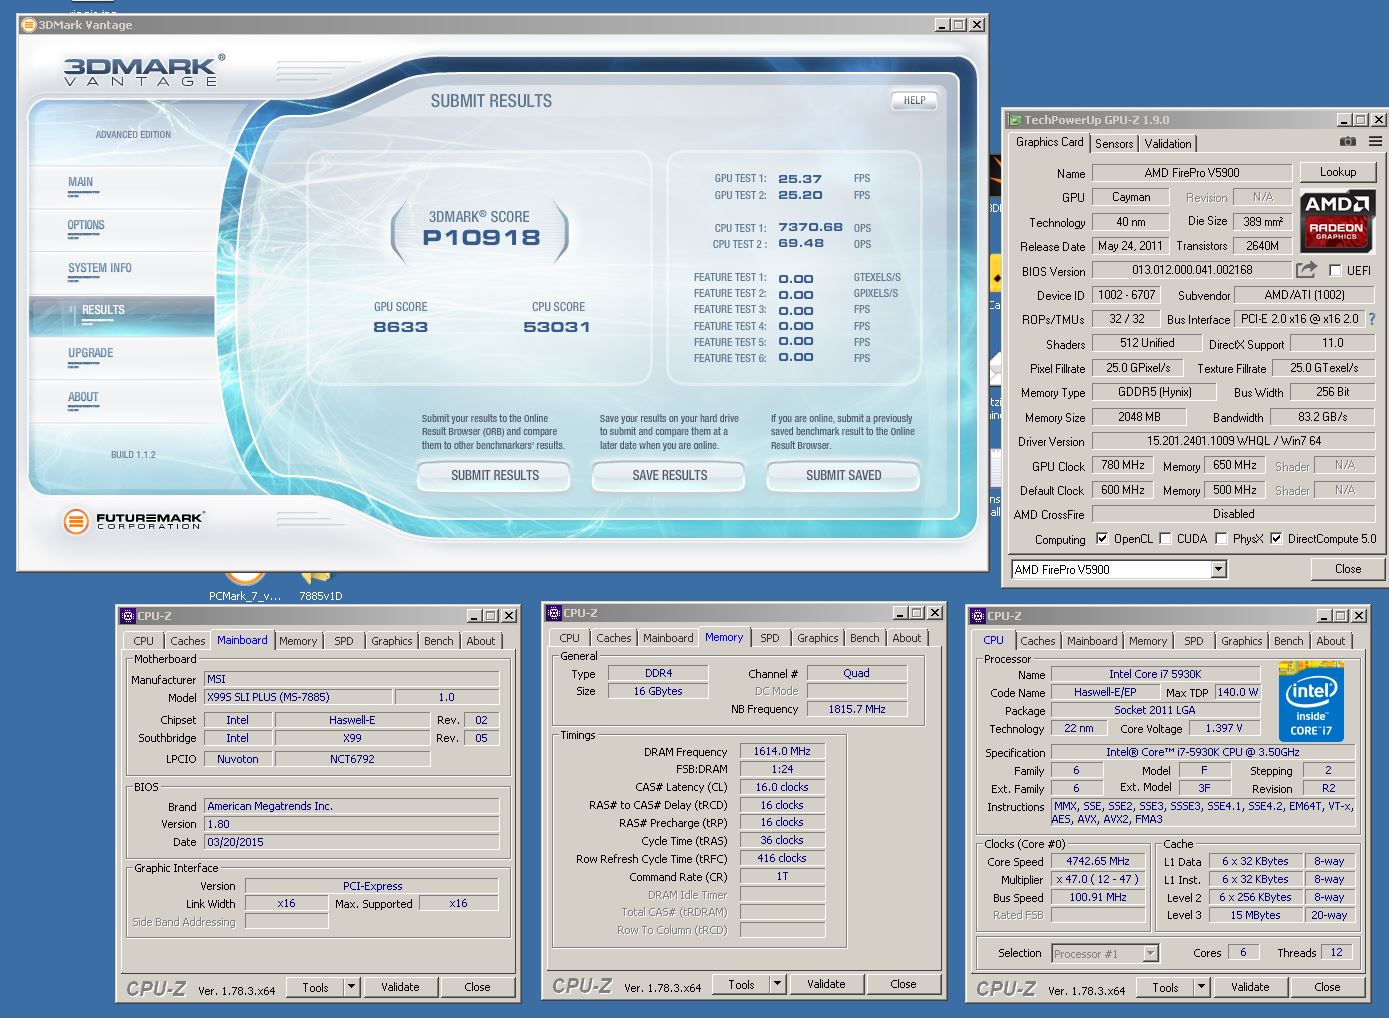Click Validate in the Memory CPU-Z window
The width and height of the screenshot is (1389, 1018).
(x=826, y=984)
